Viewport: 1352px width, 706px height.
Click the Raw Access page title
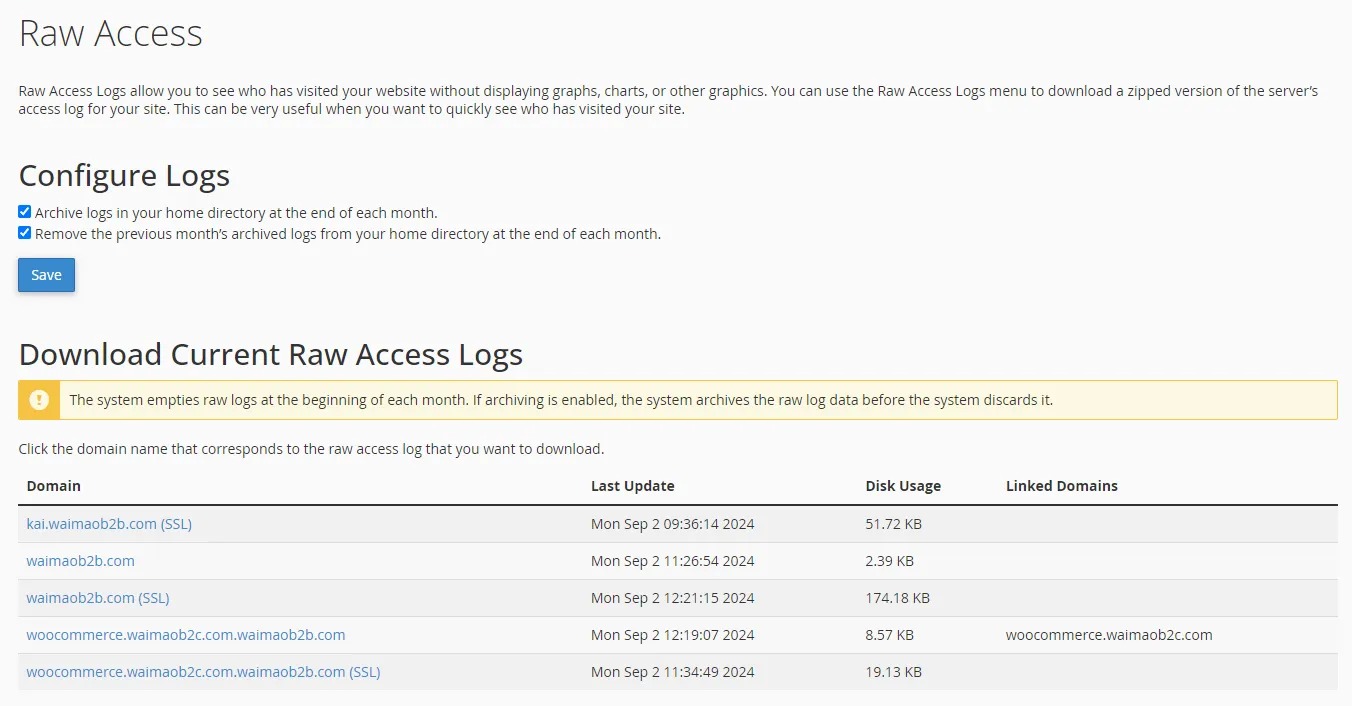pyautogui.click(x=110, y=33)
